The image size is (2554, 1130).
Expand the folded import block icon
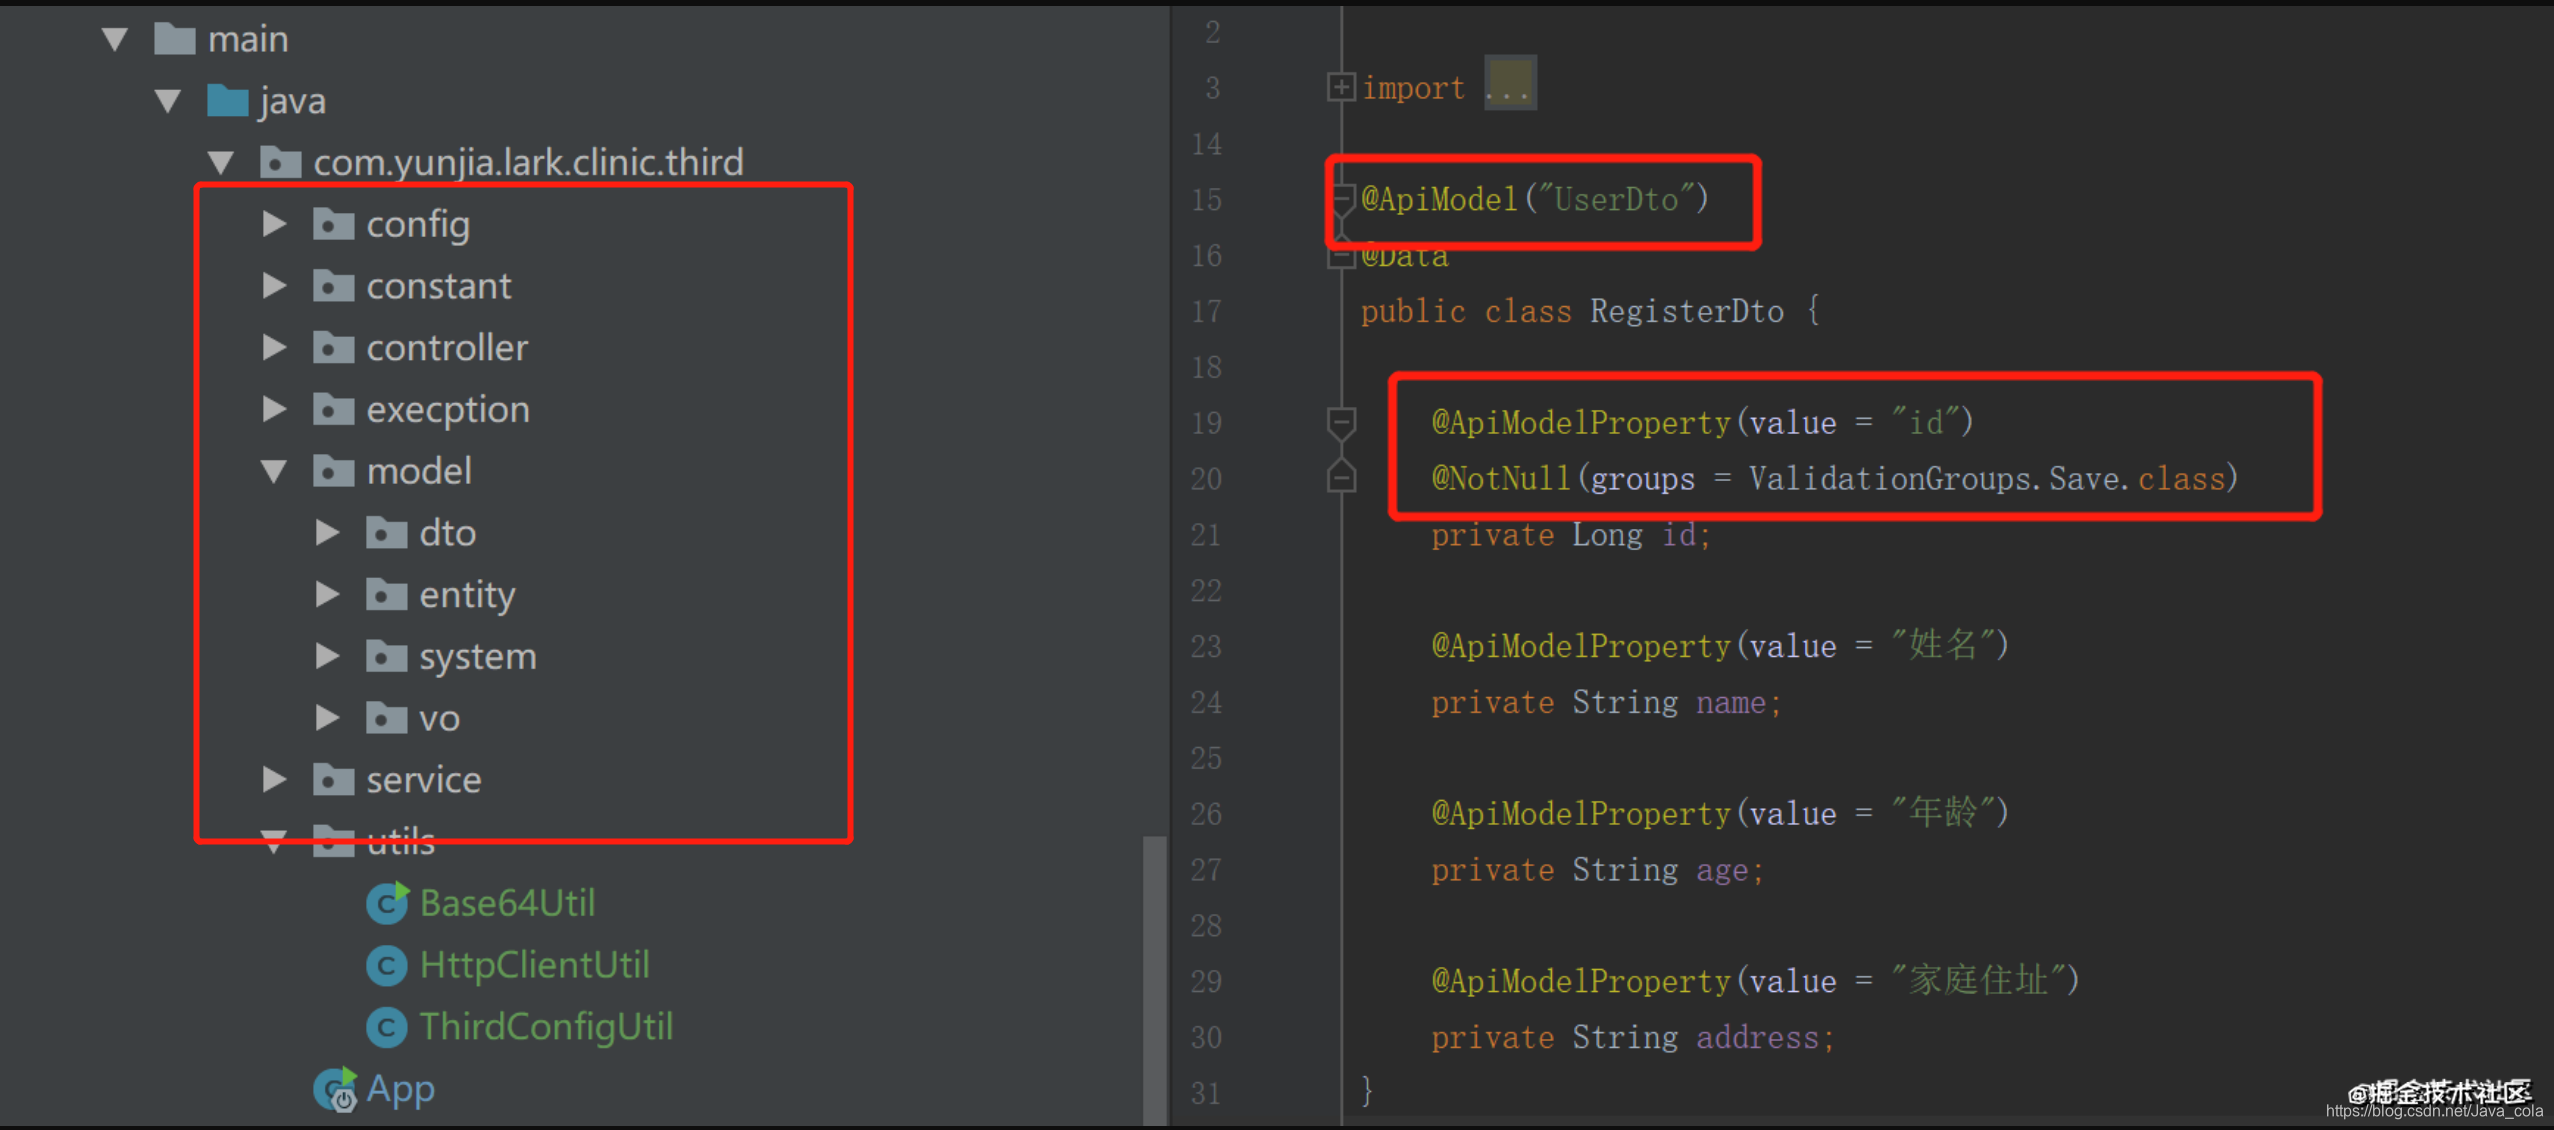[1340, 88]
